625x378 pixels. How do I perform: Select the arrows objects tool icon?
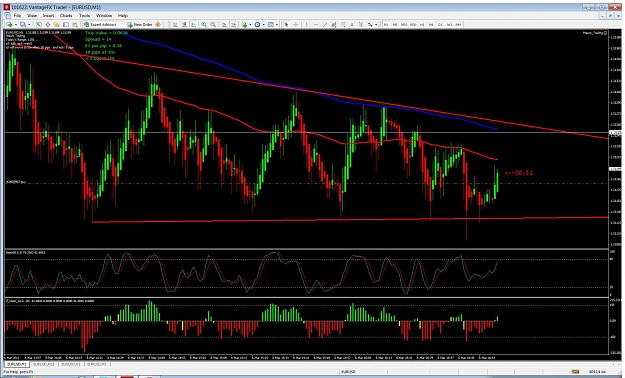coord(370,24)
